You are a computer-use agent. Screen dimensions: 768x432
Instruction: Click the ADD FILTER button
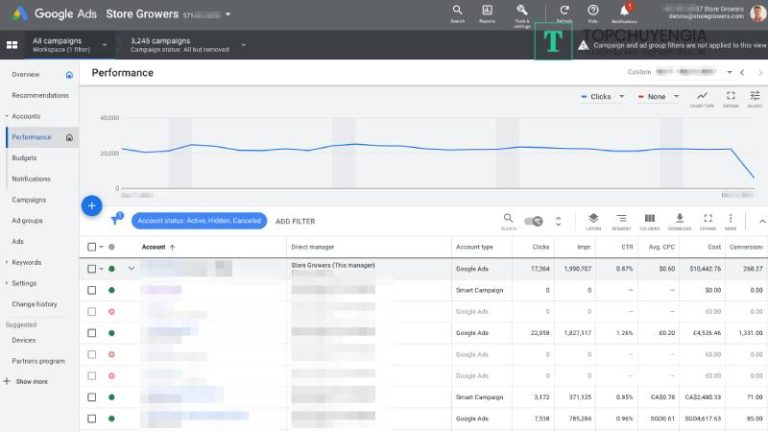pos(295,221)
